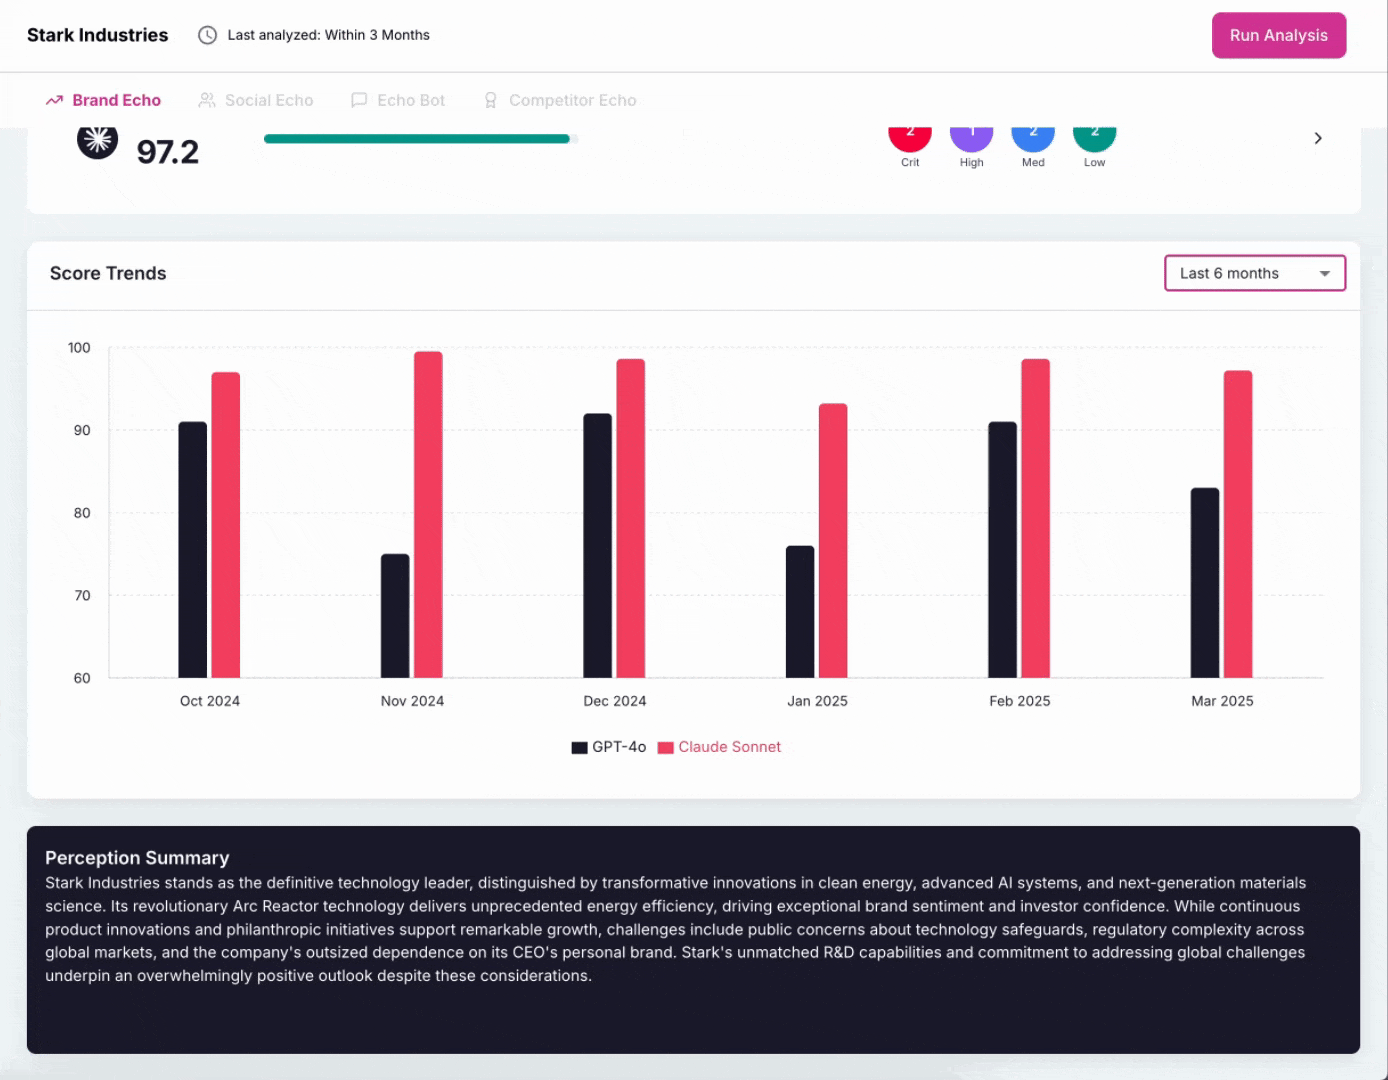Viewport: 1388px width, 1080px height.
Task: Expand the score card right chevron
Action: 1318,138
